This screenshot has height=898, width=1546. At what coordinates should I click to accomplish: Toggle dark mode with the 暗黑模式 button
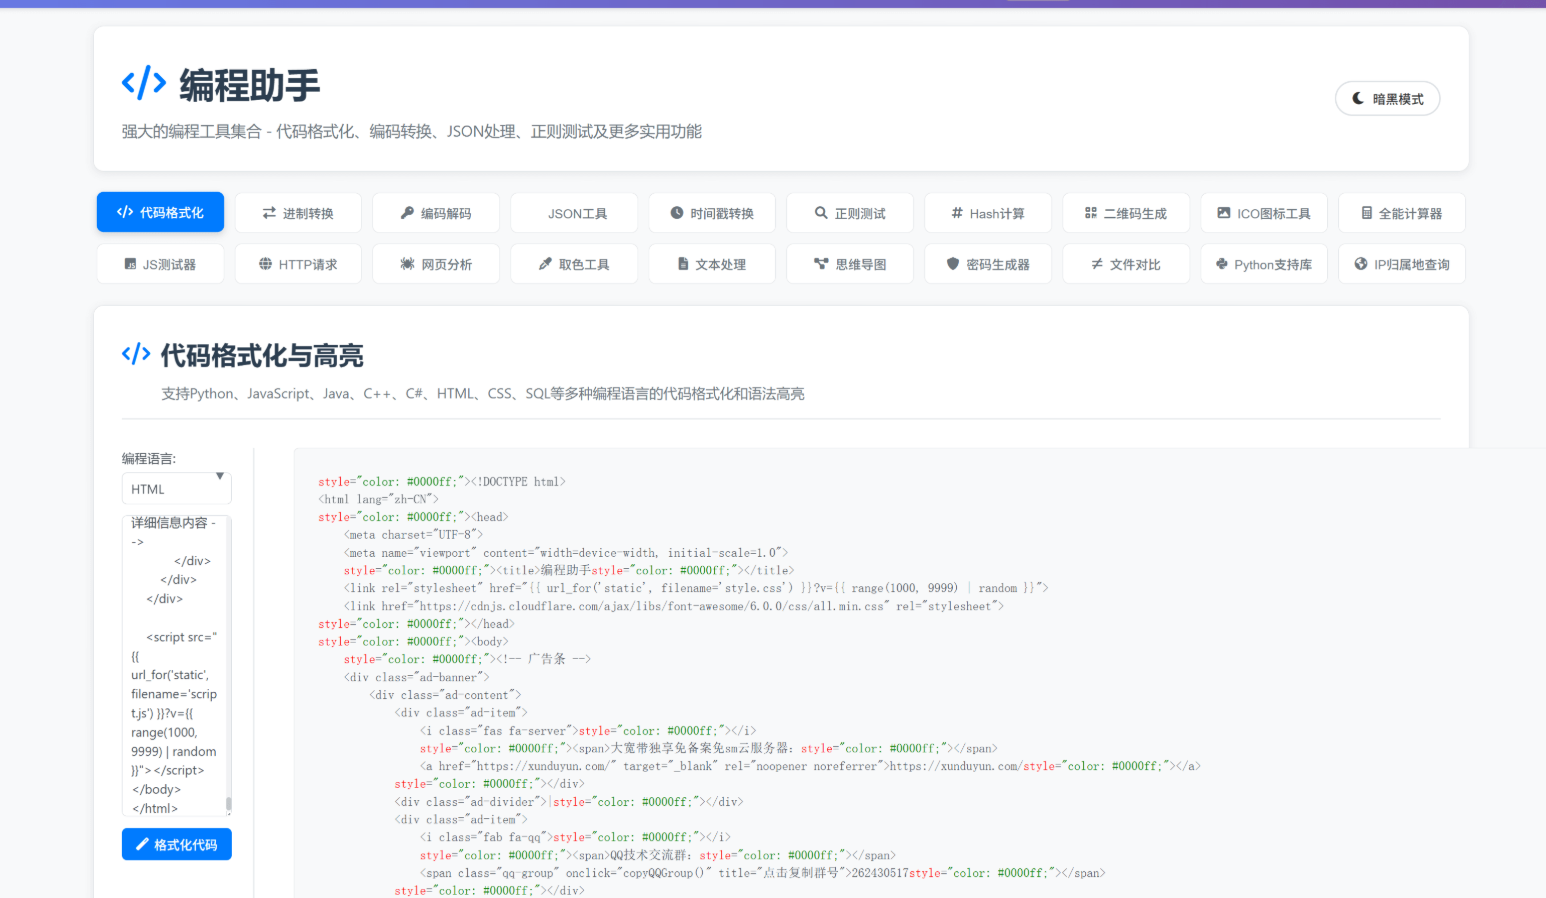[1387, 98]
